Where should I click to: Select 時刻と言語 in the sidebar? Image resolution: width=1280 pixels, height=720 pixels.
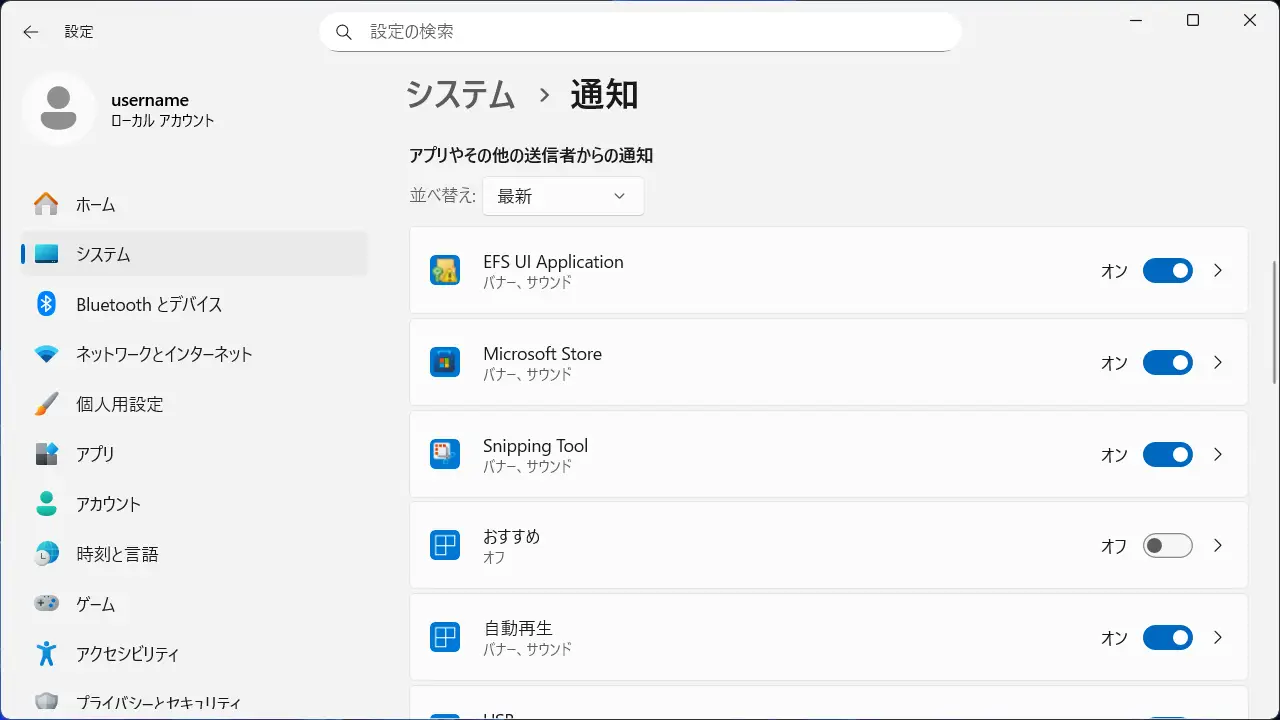[x=117, y=554]
